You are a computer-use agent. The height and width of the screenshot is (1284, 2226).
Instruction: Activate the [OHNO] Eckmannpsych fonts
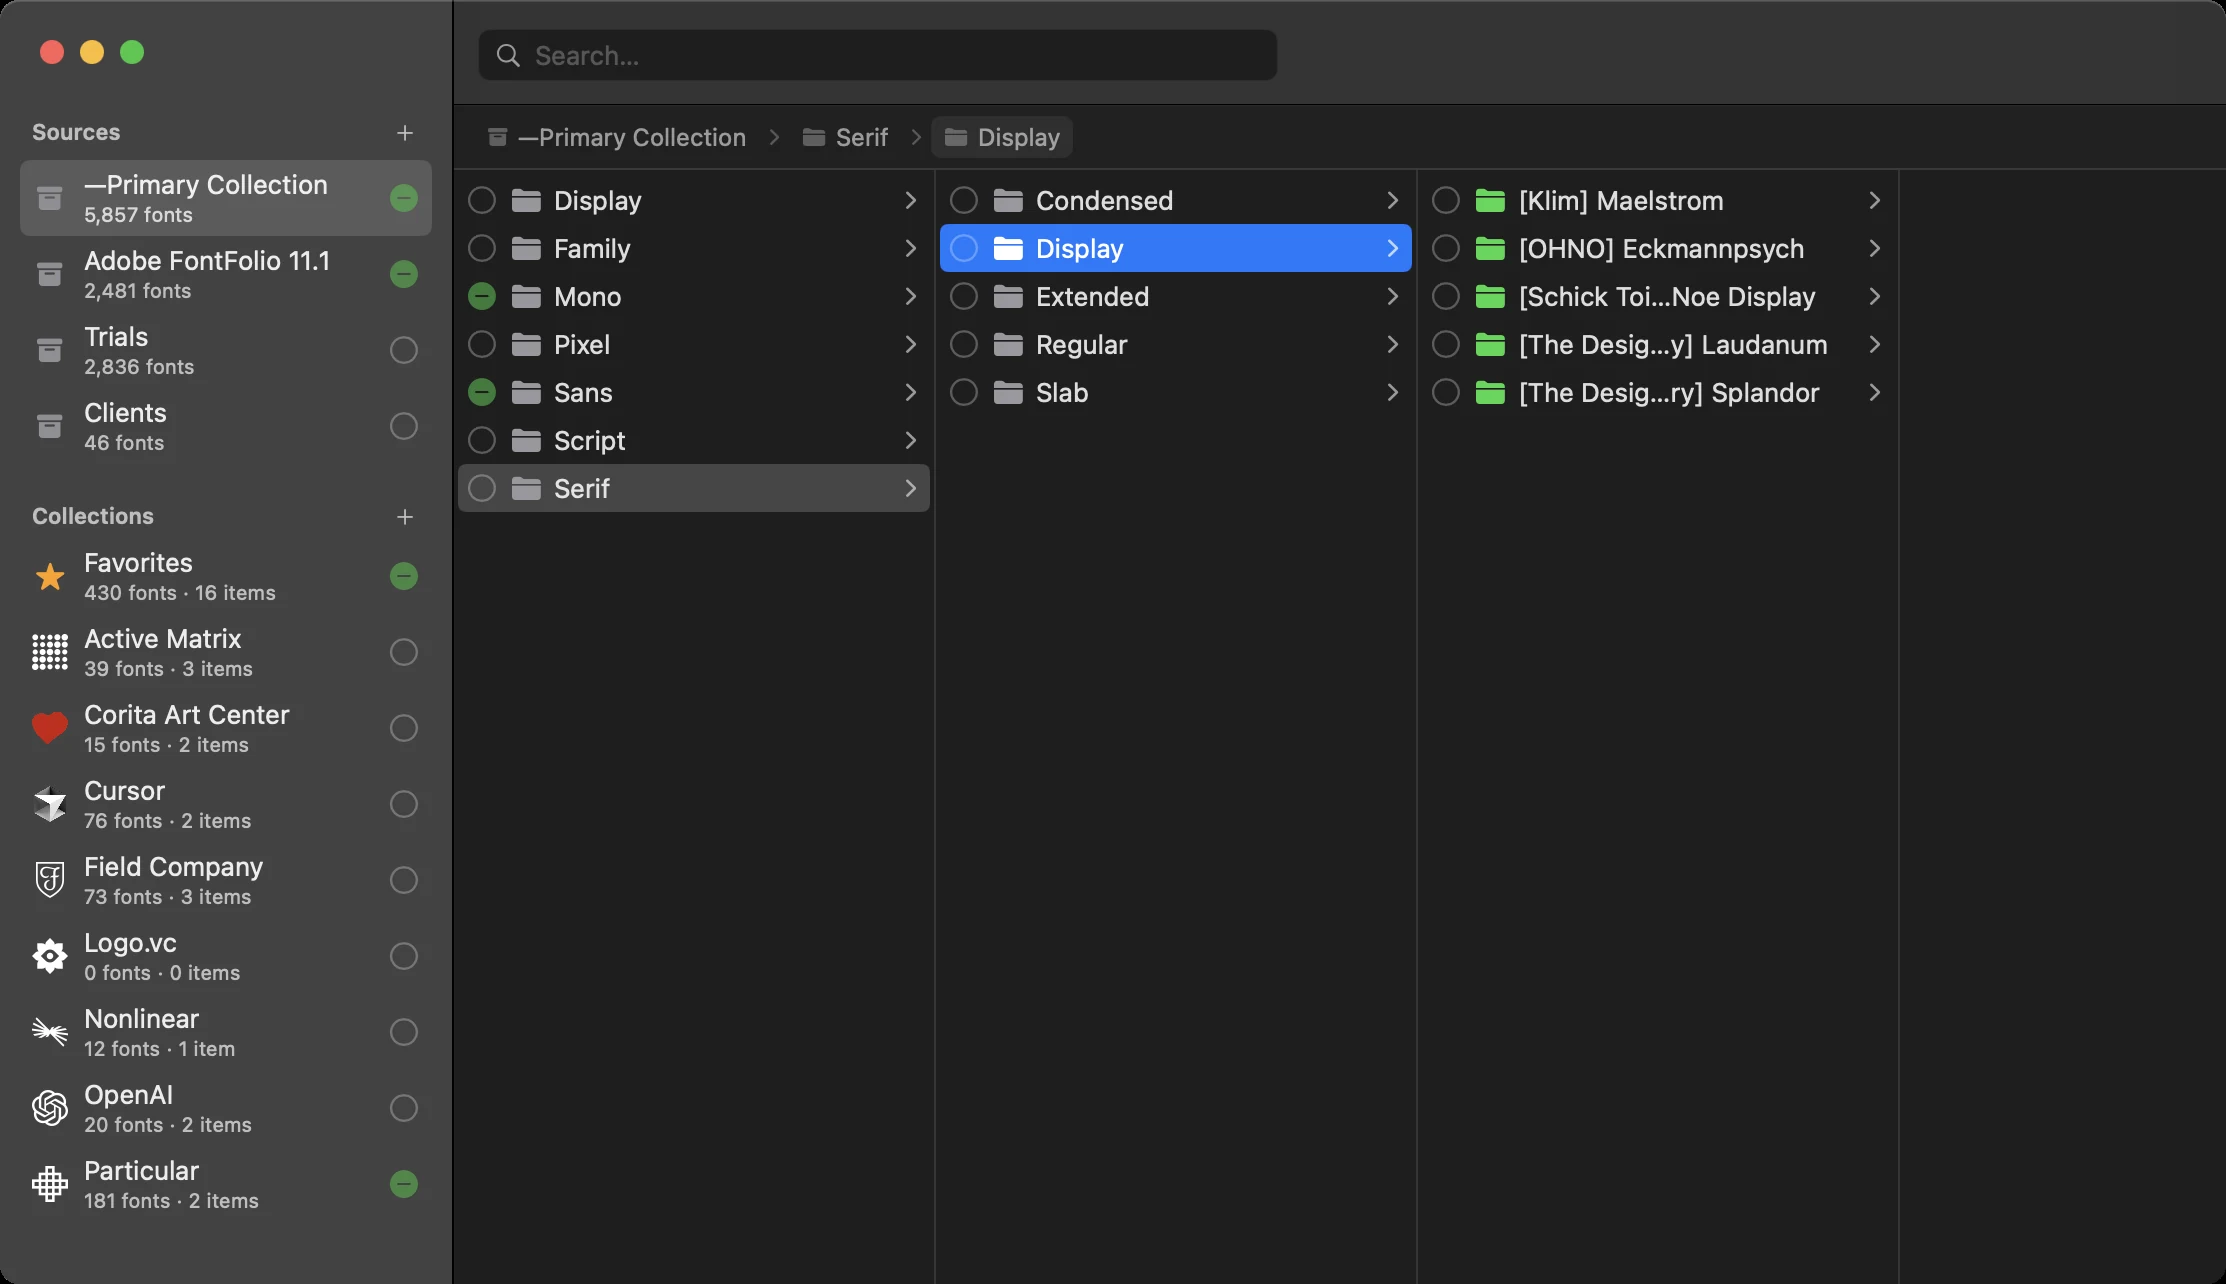coord(1446,248)
